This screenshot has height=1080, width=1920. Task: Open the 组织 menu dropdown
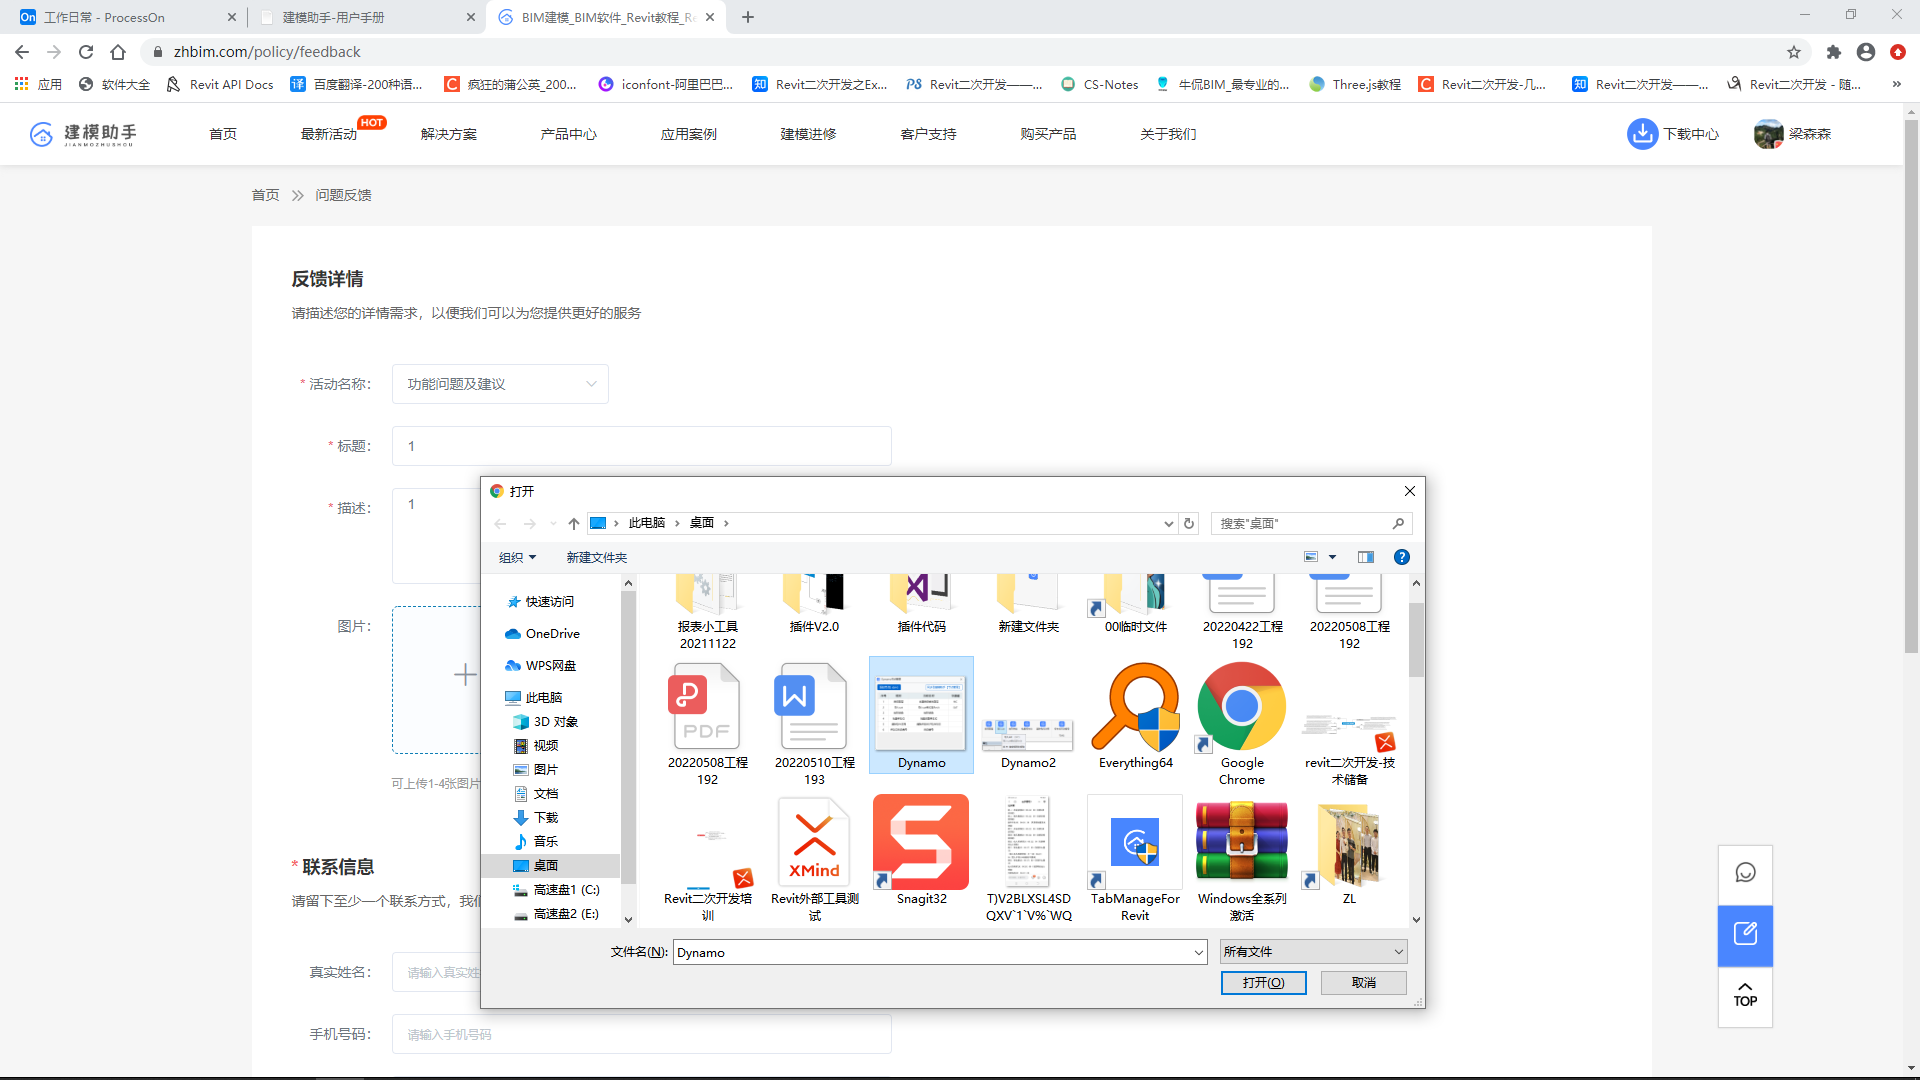click(517, 557)
